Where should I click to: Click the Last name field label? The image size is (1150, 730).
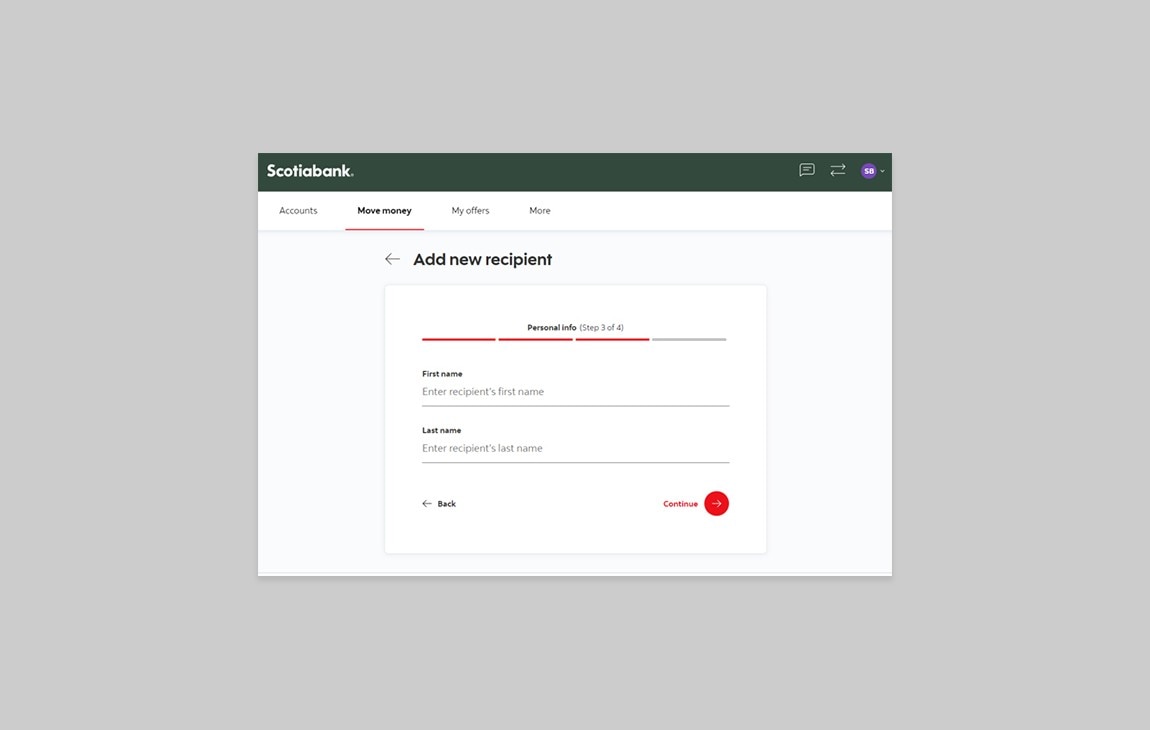tap(442, 431)
